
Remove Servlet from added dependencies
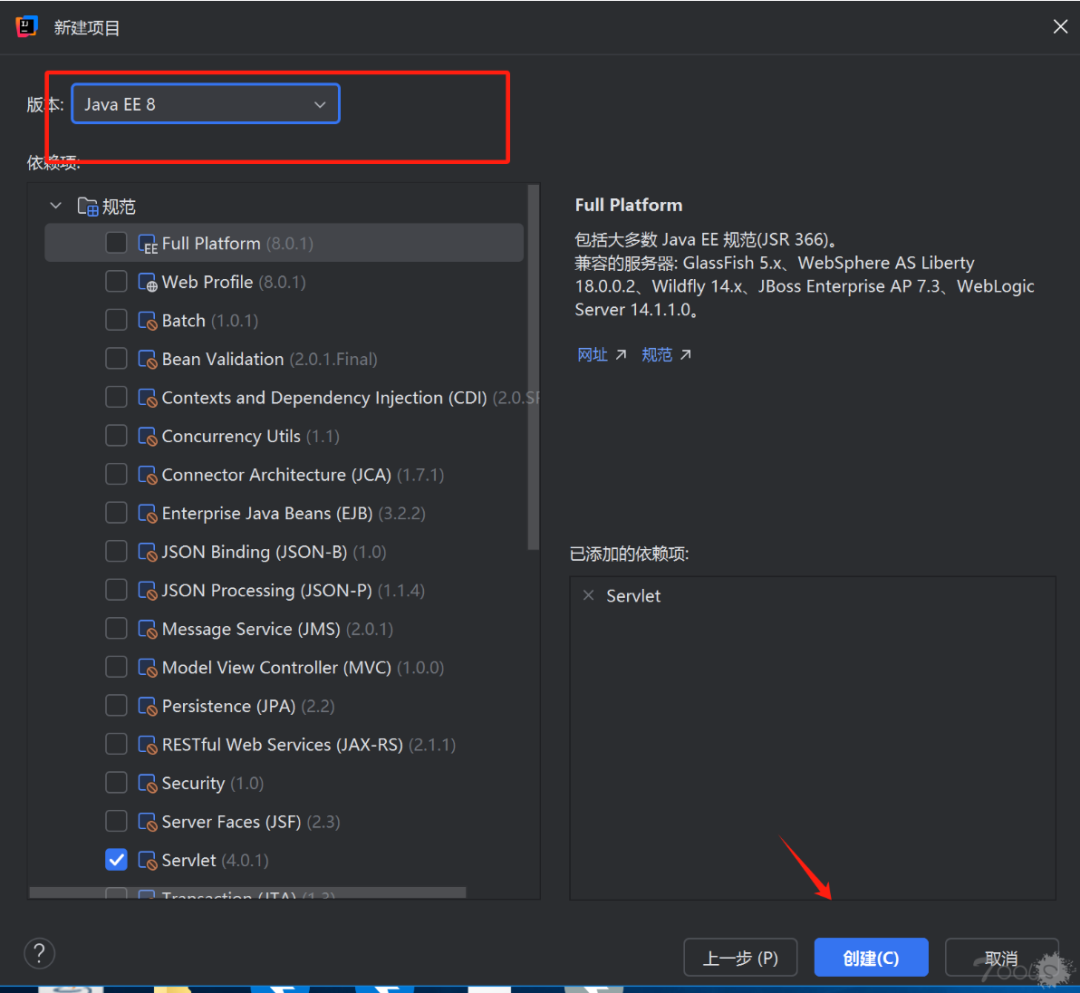(x=588, y=595)
